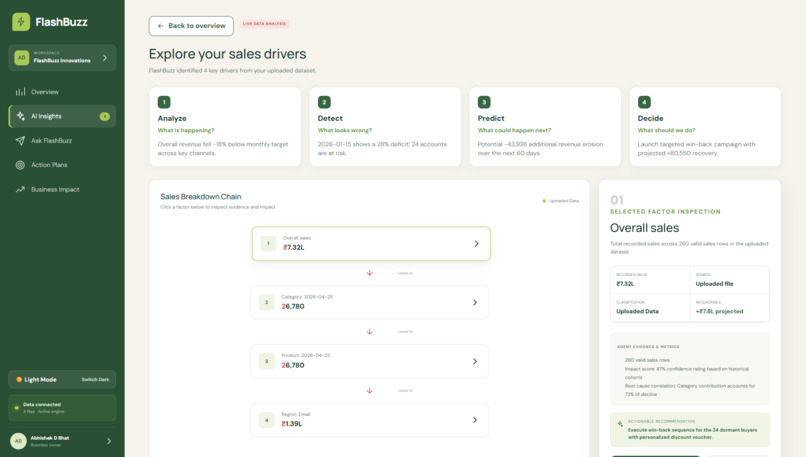Click the 'What could happen next?' subtitle
The height and width of the screenshot is (457, 806).
coord(514,131)
